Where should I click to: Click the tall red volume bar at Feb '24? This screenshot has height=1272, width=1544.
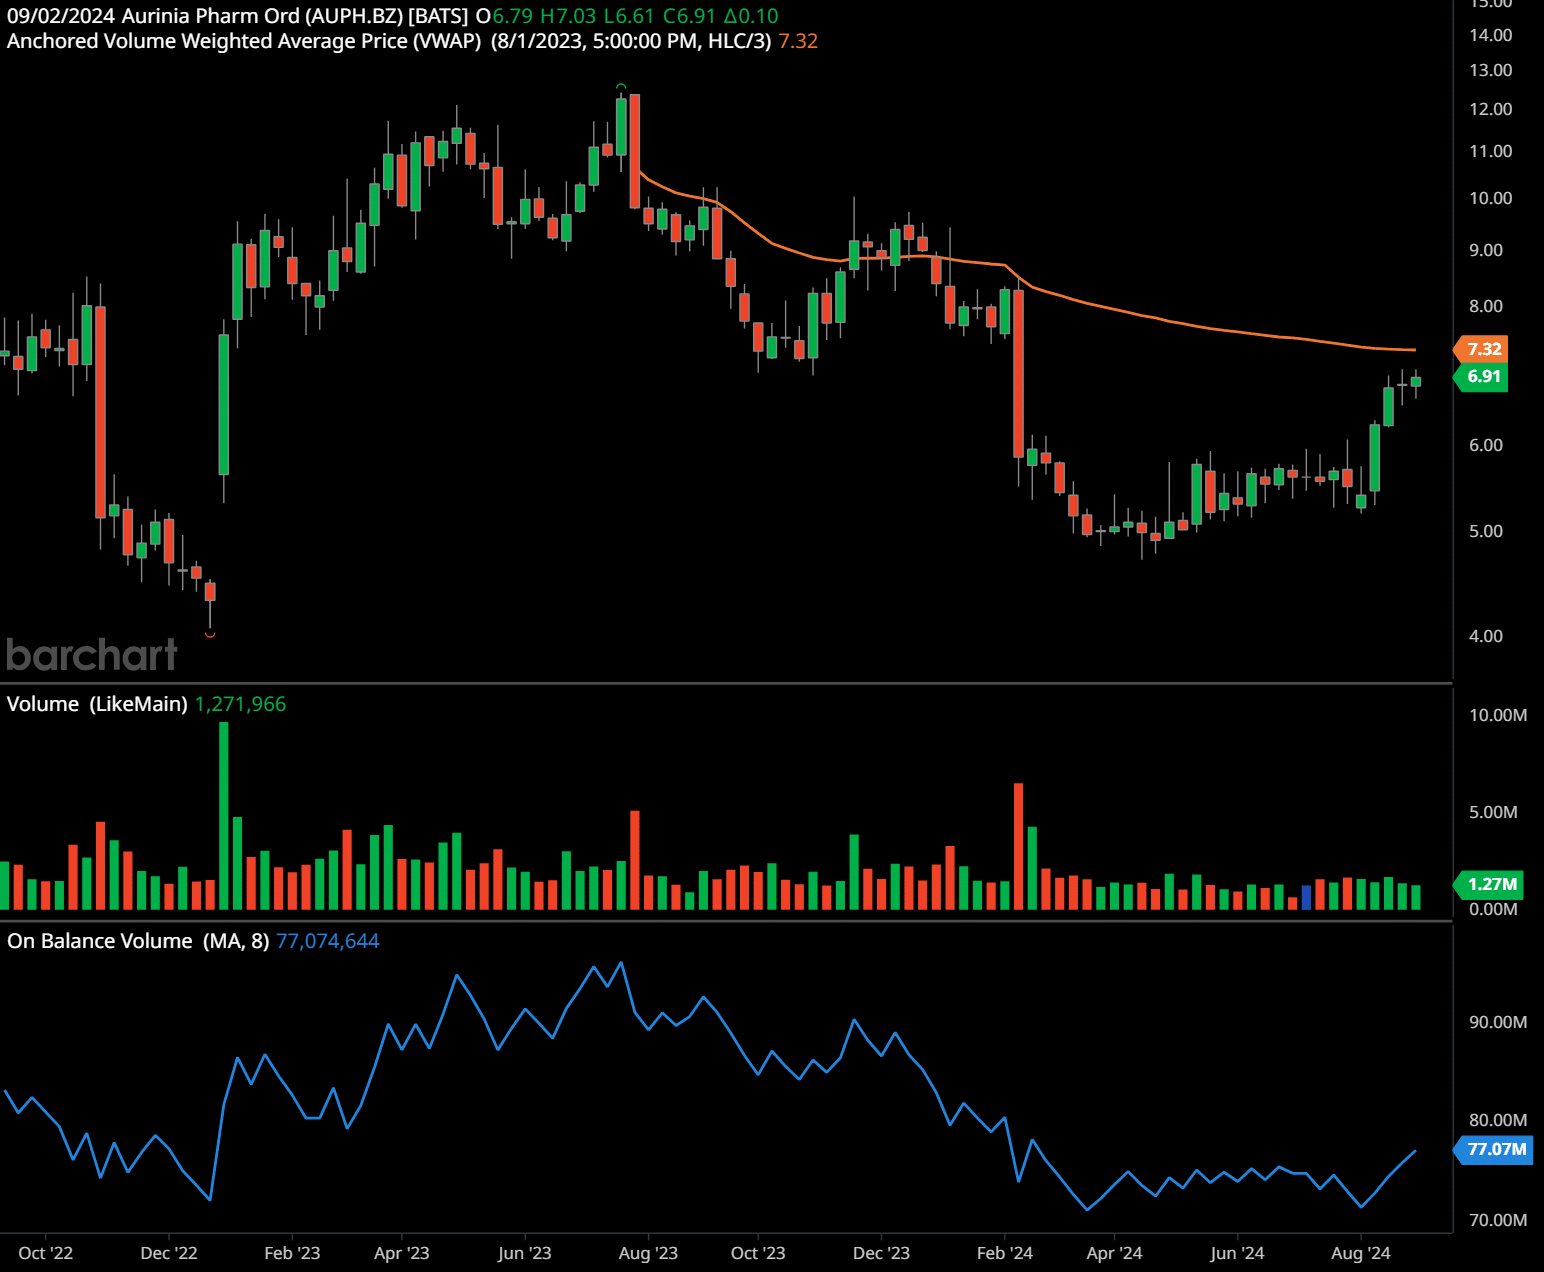1019,846
